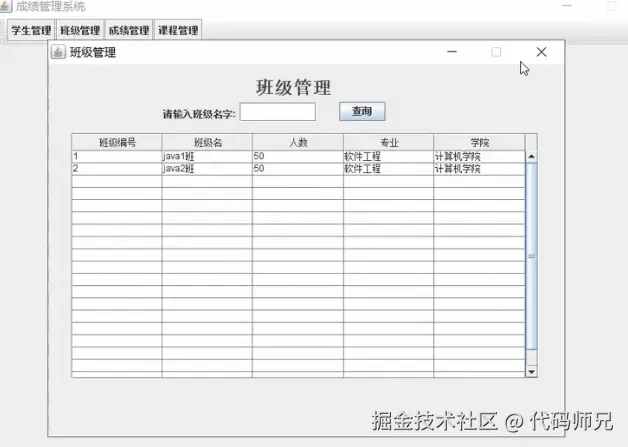Click the table scrollbar down arrow
Screen dimensions: 628x447
coord(531,372)
